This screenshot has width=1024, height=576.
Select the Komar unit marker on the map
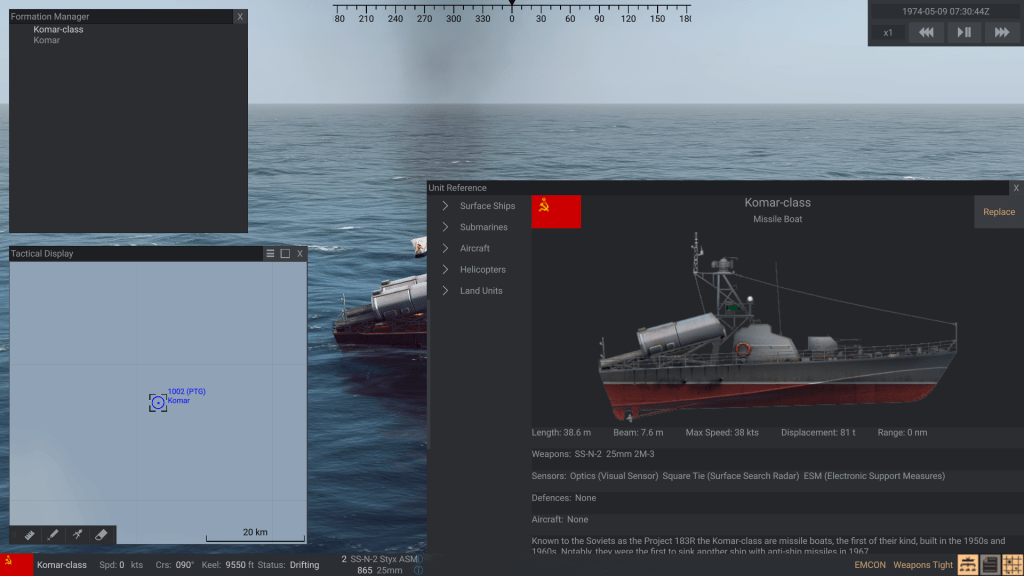tap(158, 402)
